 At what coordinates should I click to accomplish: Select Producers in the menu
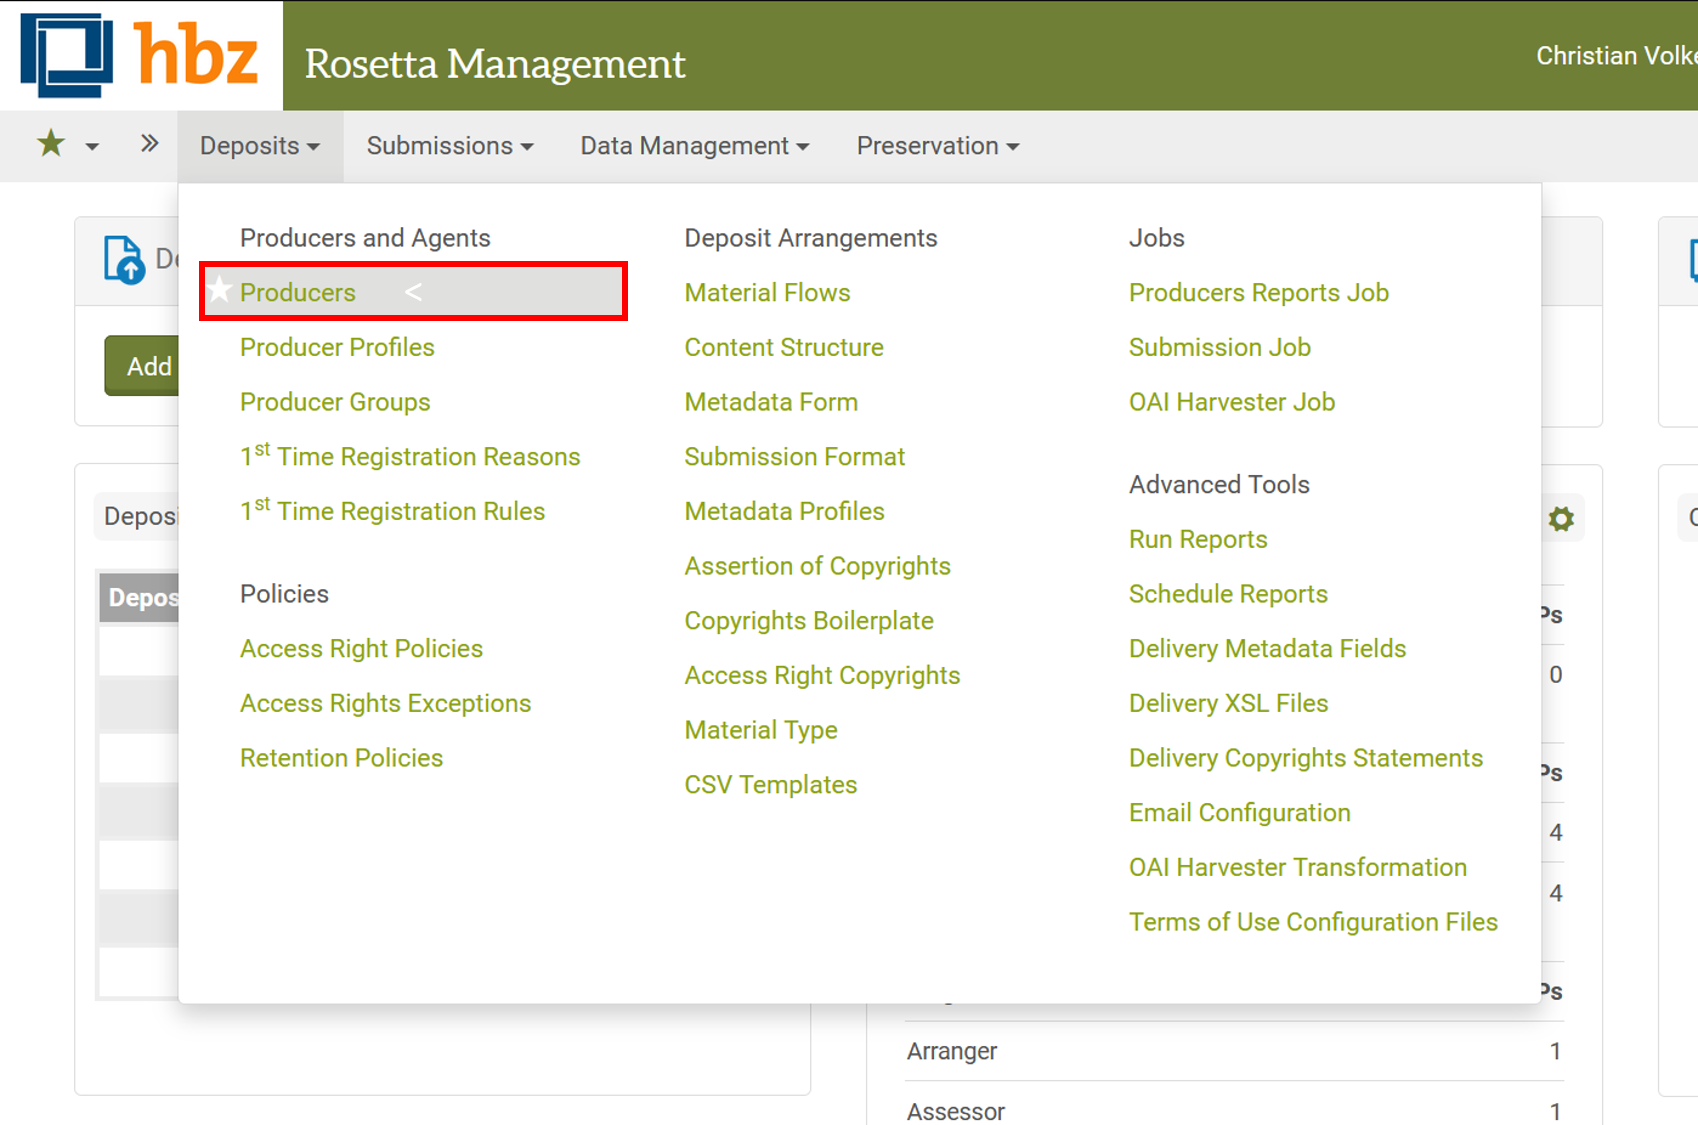(x=298, y=293)
